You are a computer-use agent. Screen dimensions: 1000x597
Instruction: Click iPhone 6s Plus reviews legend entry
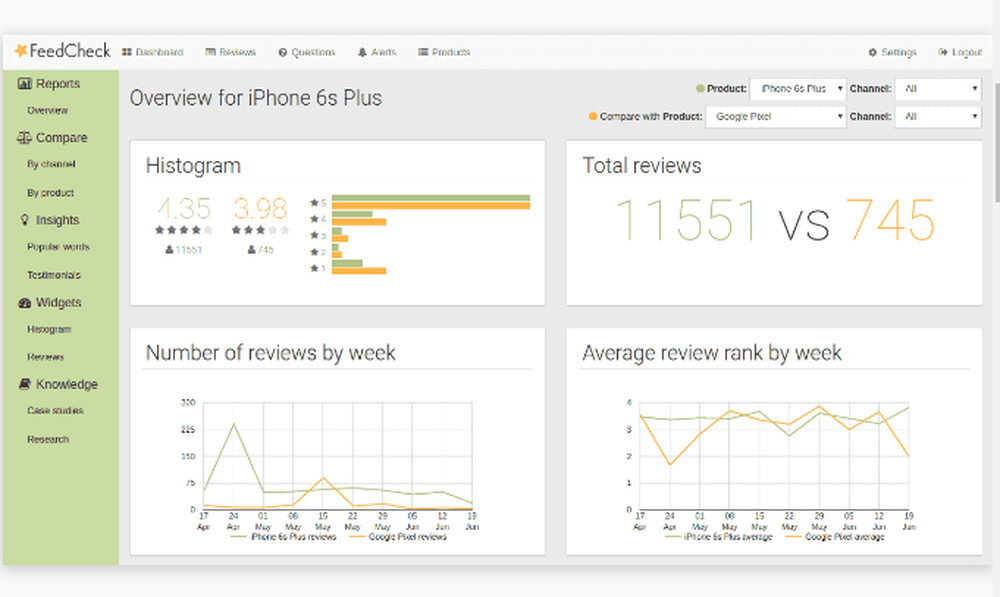pos(283,537)
